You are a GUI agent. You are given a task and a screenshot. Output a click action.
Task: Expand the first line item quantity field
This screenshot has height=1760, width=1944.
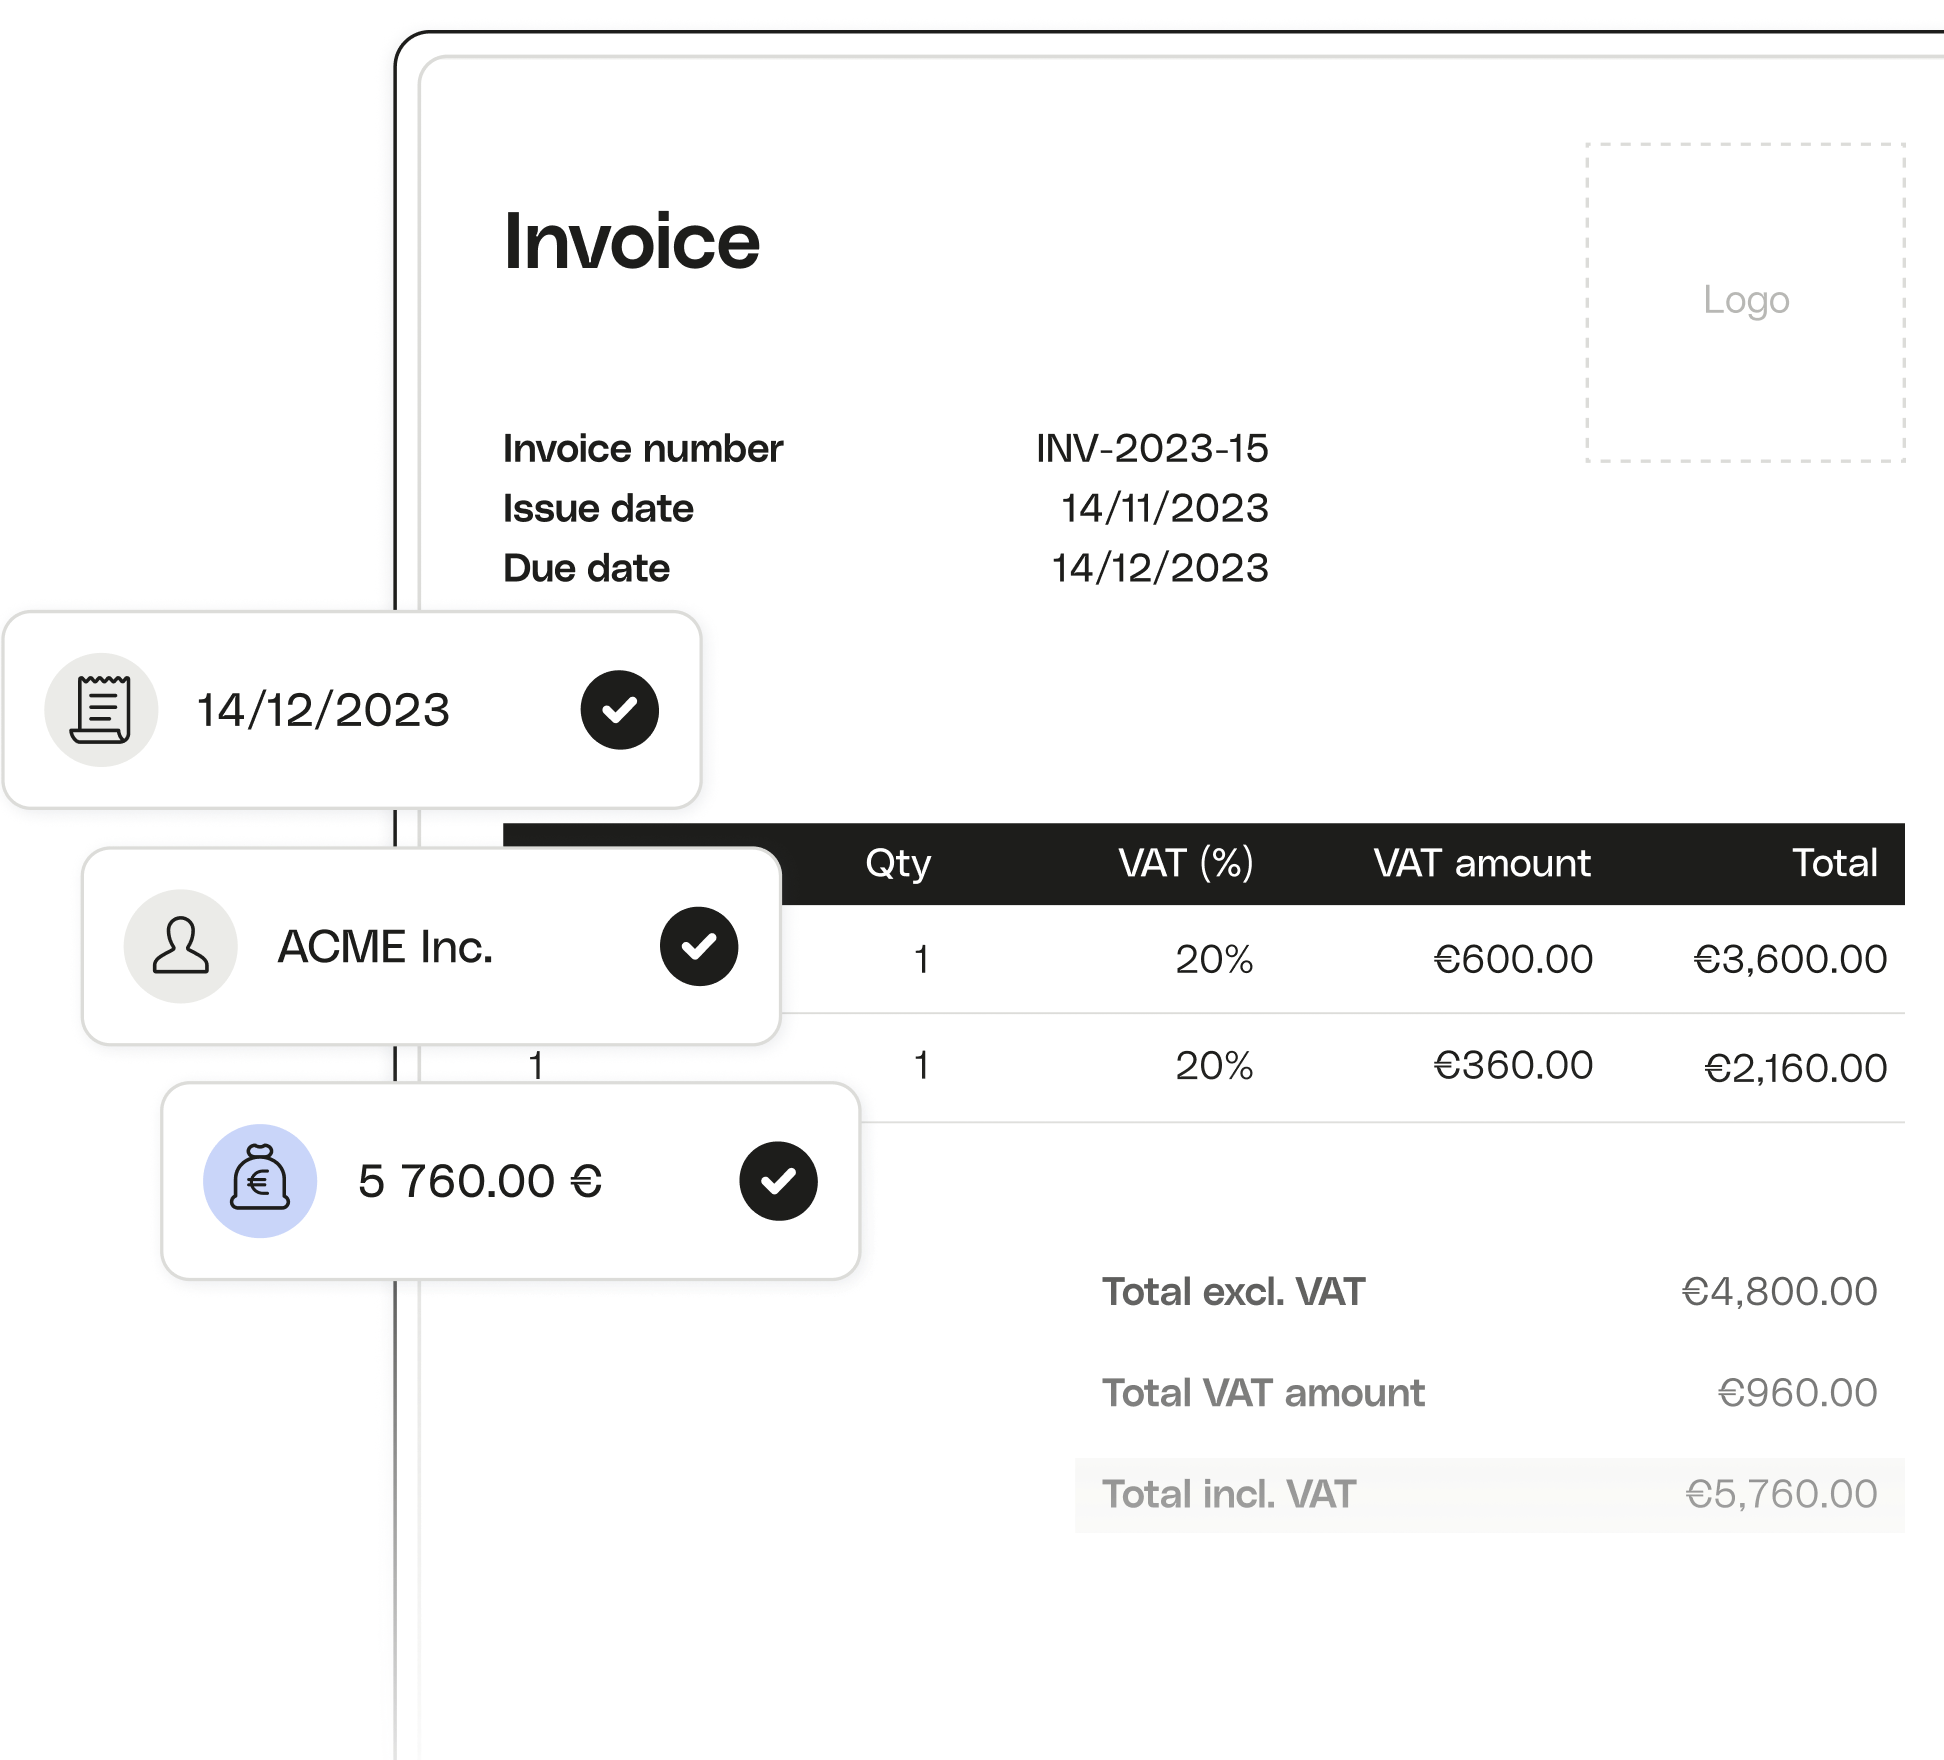pos(914,955)
